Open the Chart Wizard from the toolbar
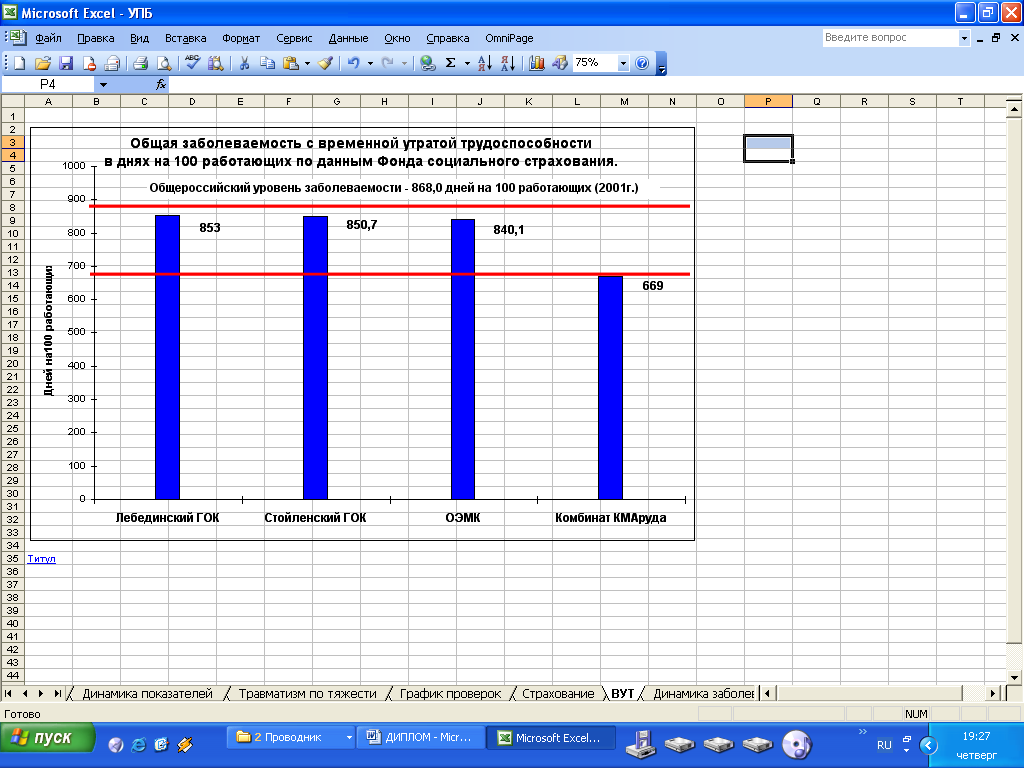 pos(536,63)
